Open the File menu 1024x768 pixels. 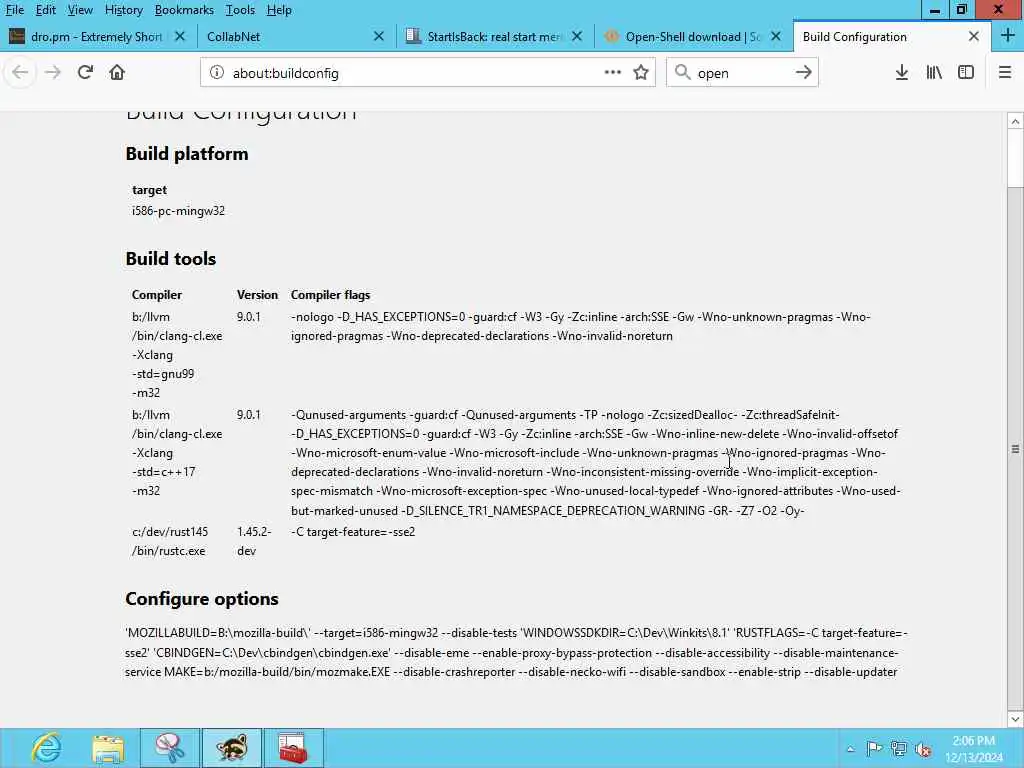pyautogui.click(x=14, y=10)
